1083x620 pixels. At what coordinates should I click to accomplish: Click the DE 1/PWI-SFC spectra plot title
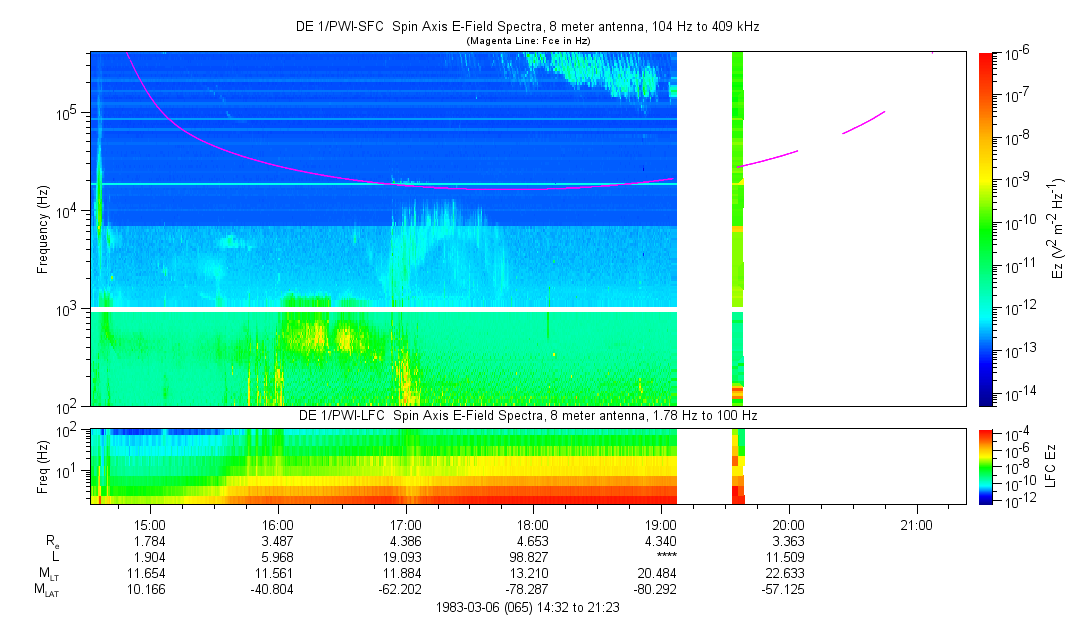[528, 28]
